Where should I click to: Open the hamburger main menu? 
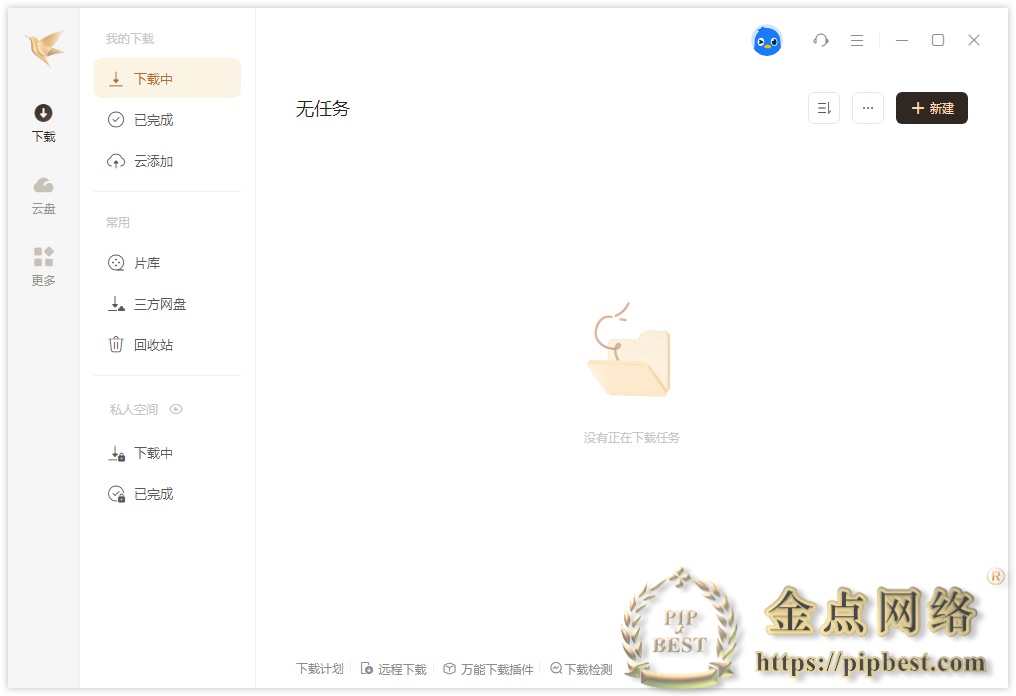coord(856,40)
